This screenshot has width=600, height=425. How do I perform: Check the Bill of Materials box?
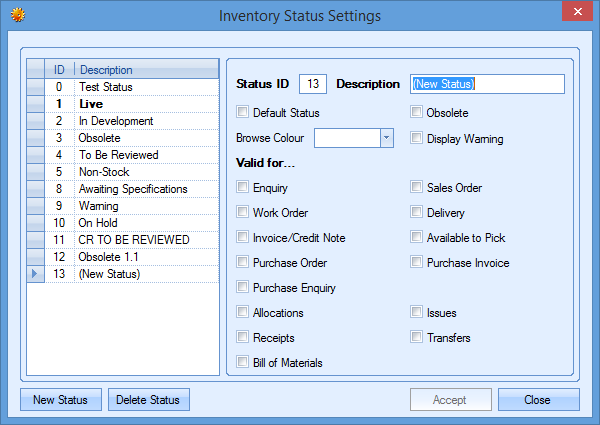(x=242, y=362)
